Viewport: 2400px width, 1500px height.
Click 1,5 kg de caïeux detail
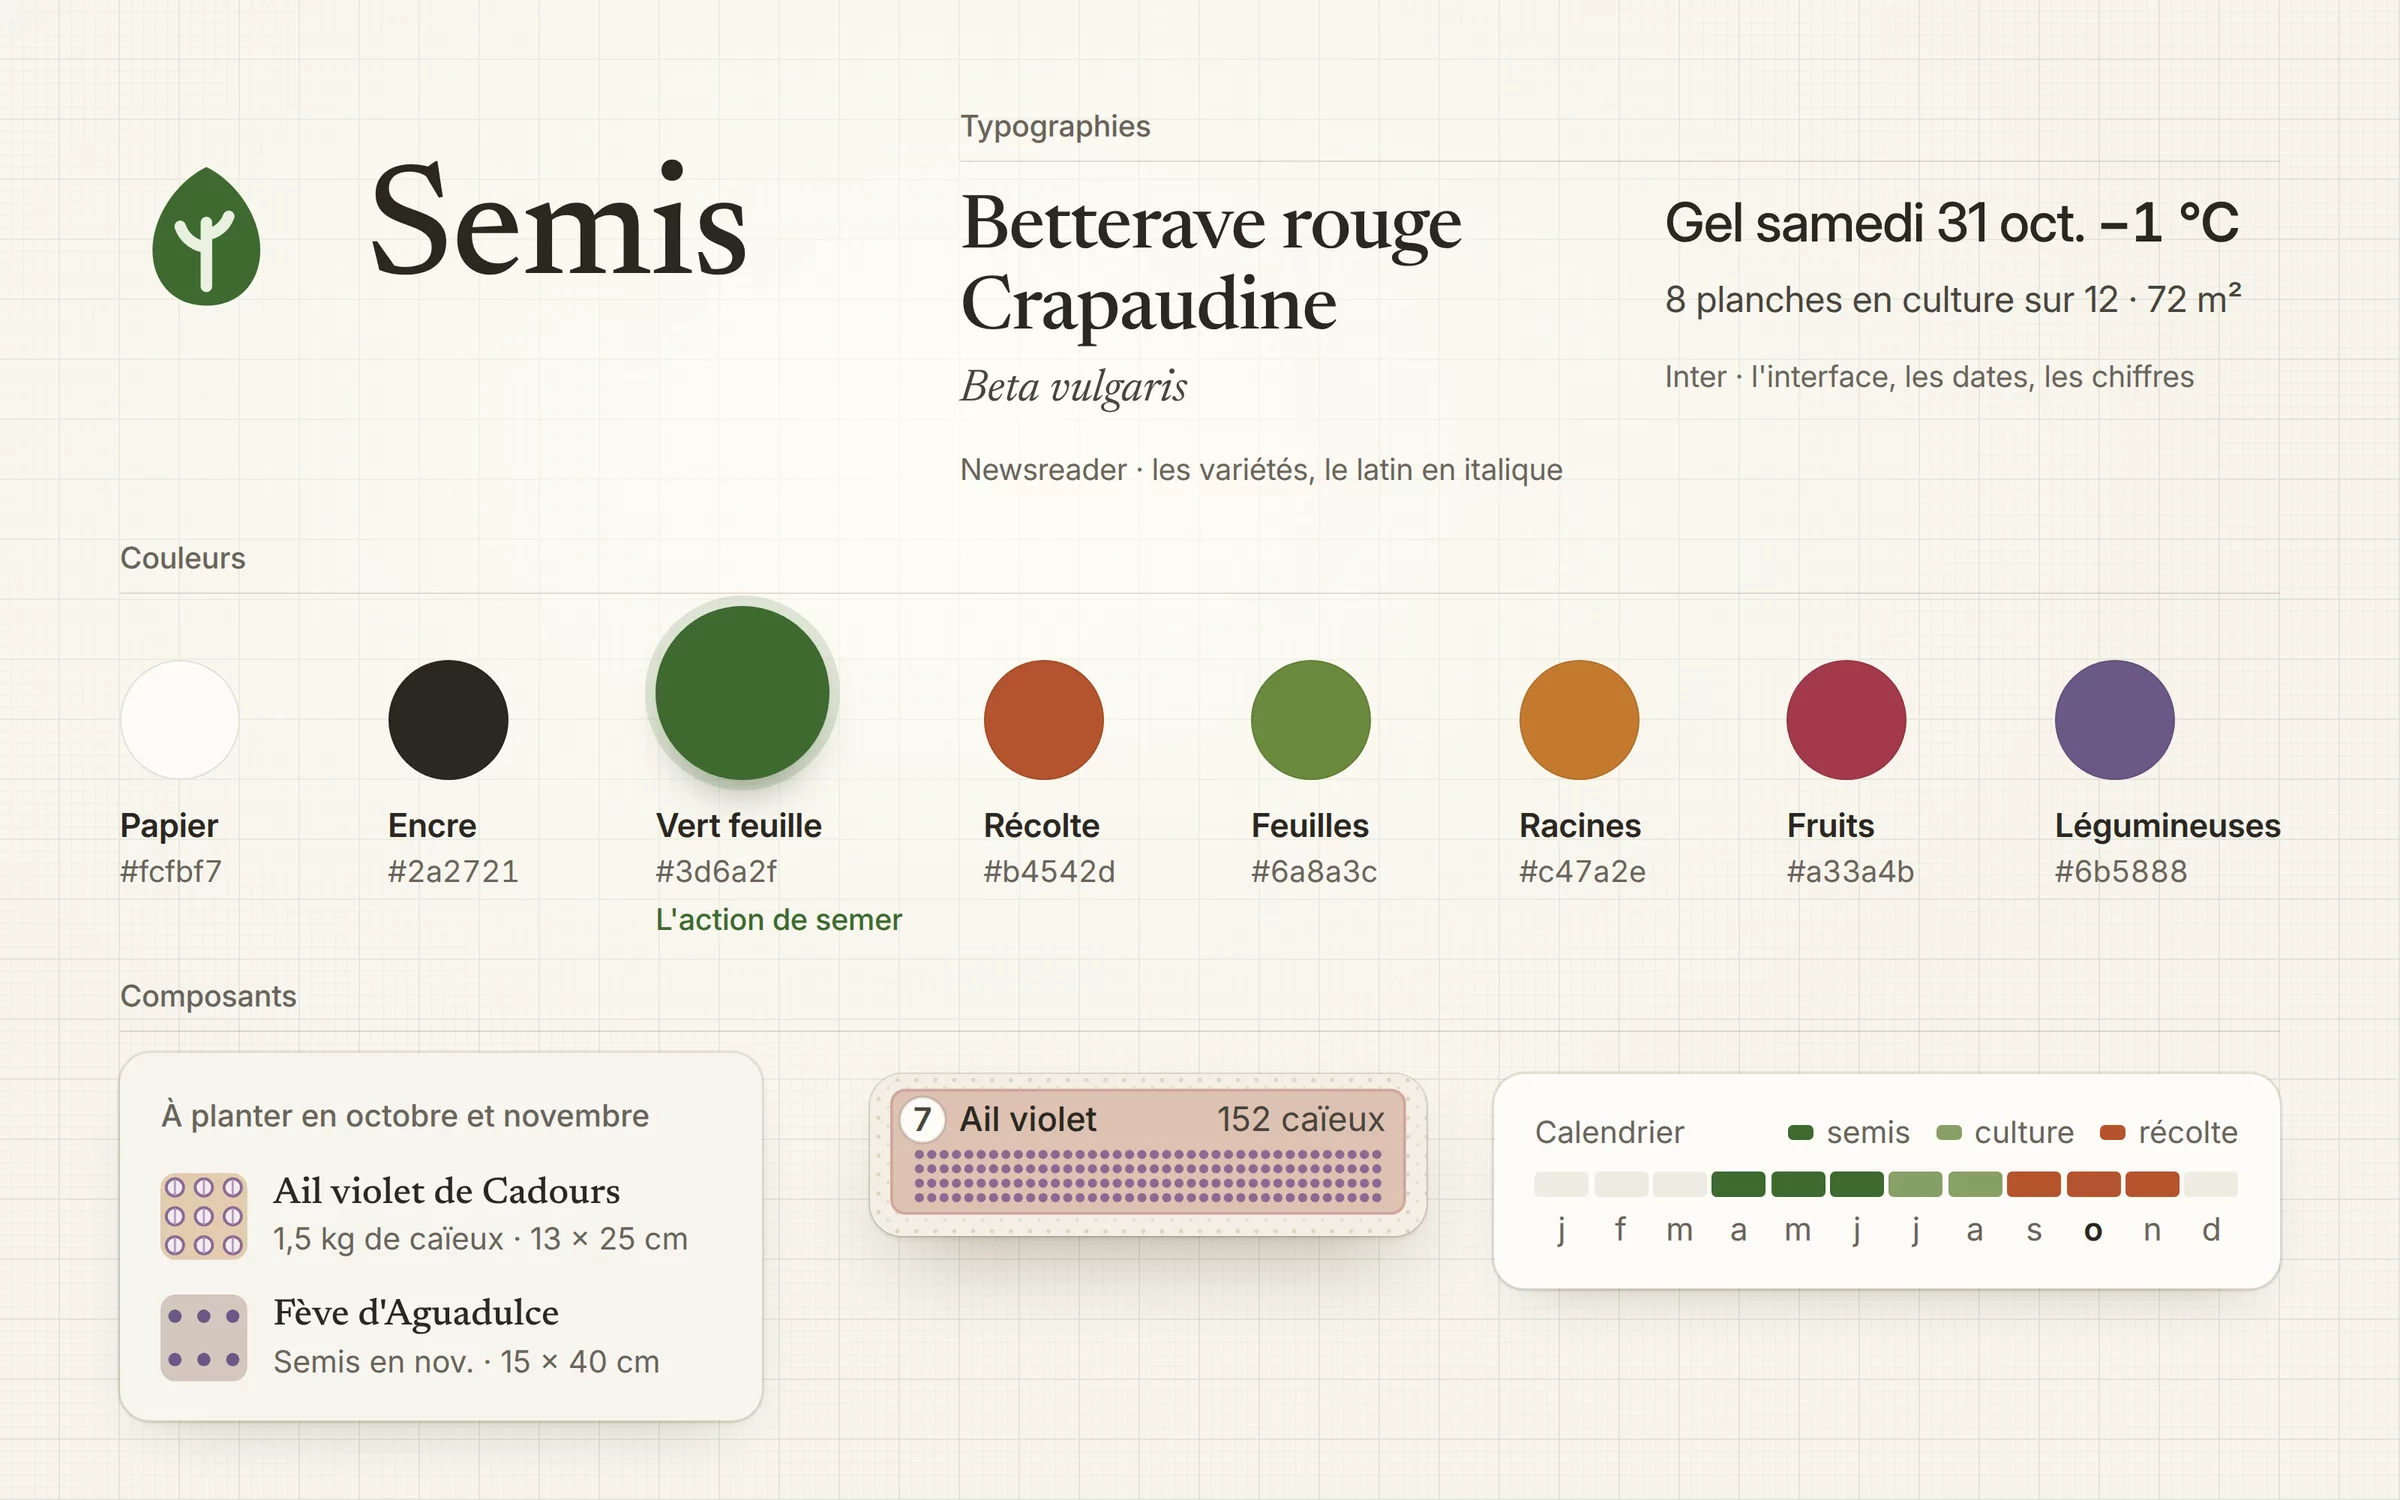(x=480, y=1239)
